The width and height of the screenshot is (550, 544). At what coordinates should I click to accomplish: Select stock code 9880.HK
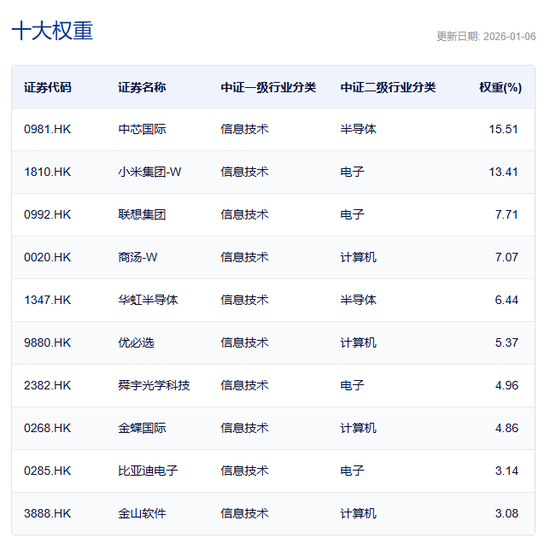click(x=47, y=343)
